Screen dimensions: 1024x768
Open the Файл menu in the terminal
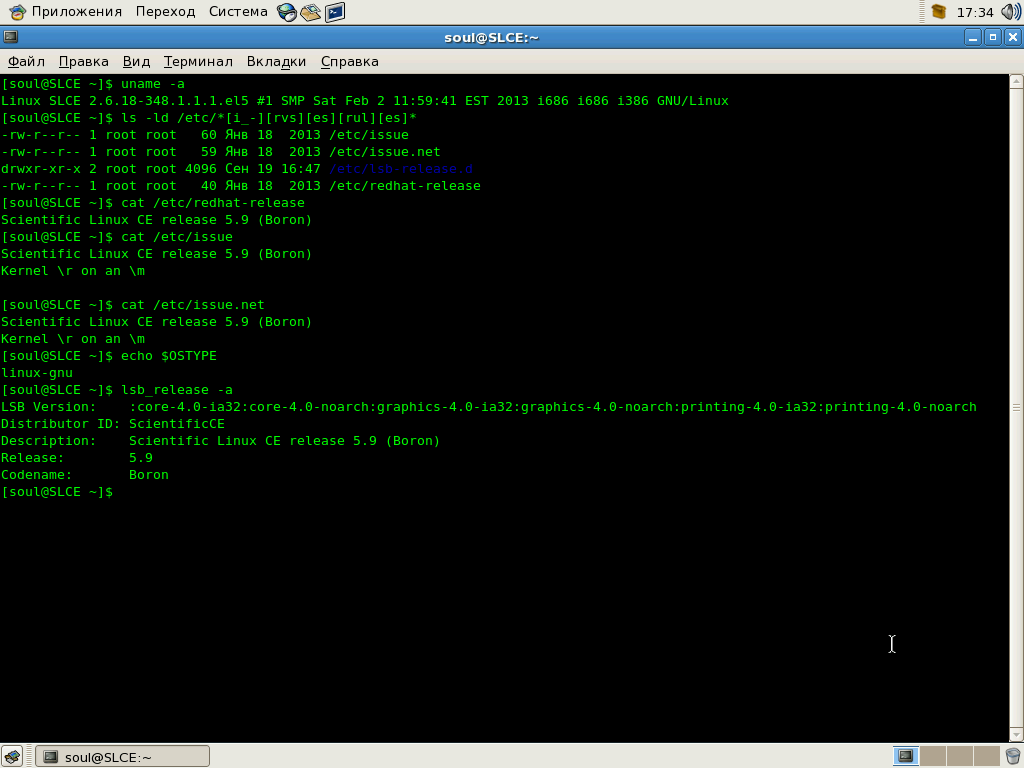[26, 61]
